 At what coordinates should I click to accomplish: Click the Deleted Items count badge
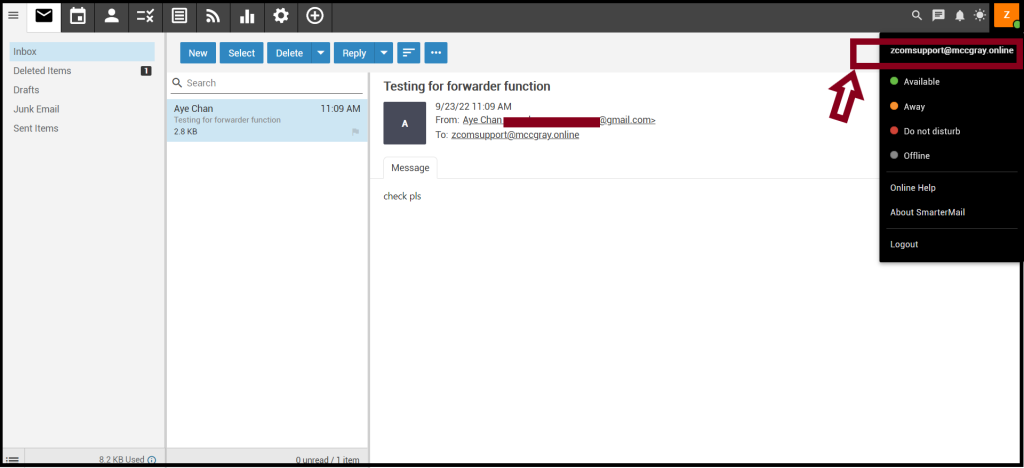pos(146,70)
